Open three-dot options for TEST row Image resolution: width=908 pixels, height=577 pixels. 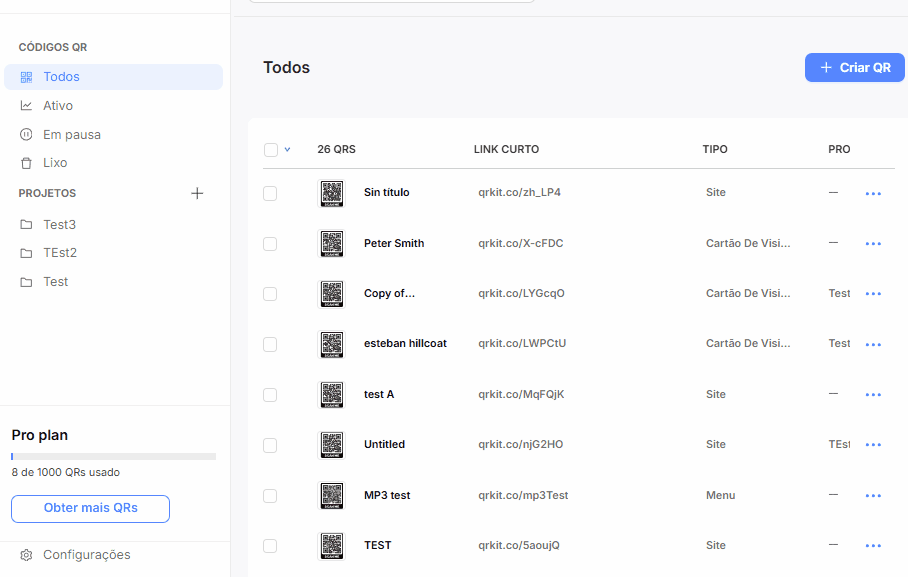coord(872,545)
